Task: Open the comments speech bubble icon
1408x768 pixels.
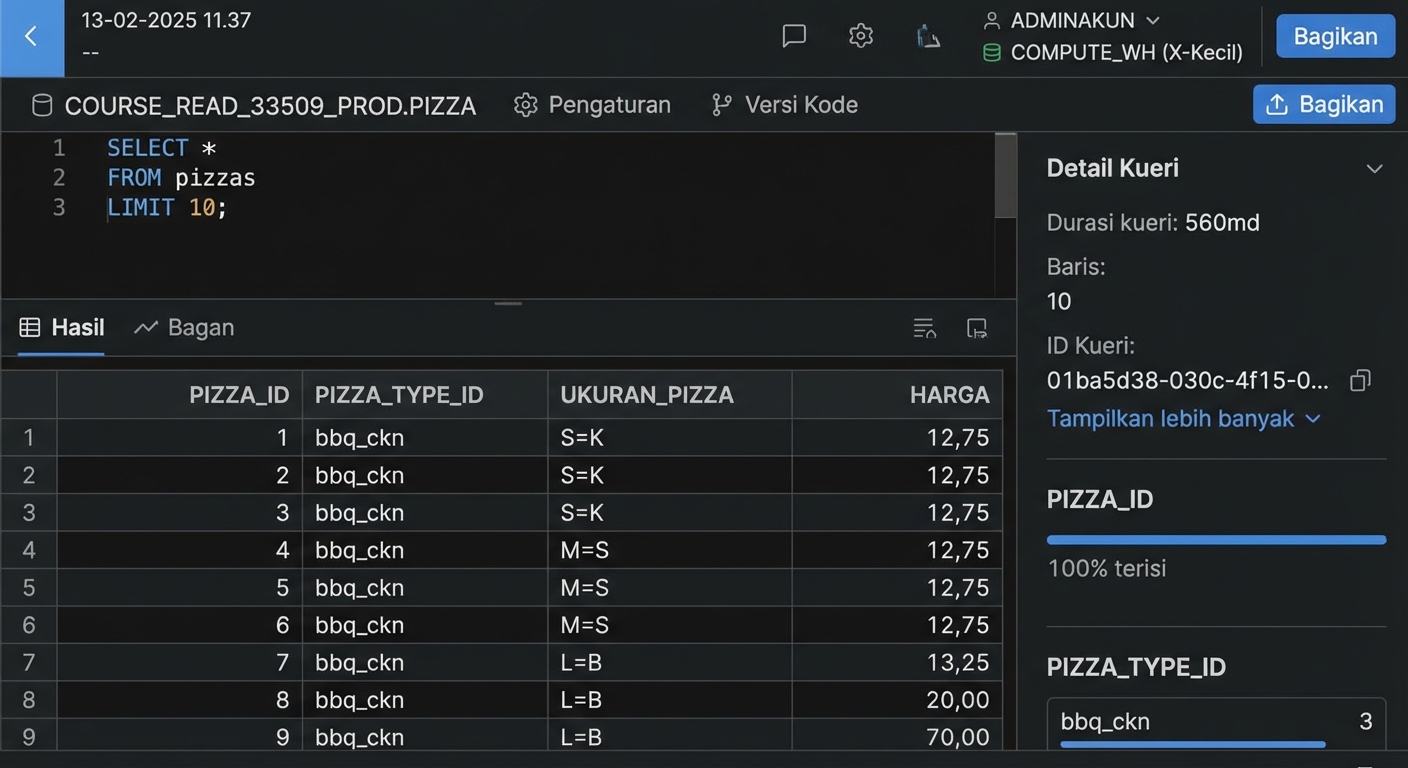Action: coord(794,37)
